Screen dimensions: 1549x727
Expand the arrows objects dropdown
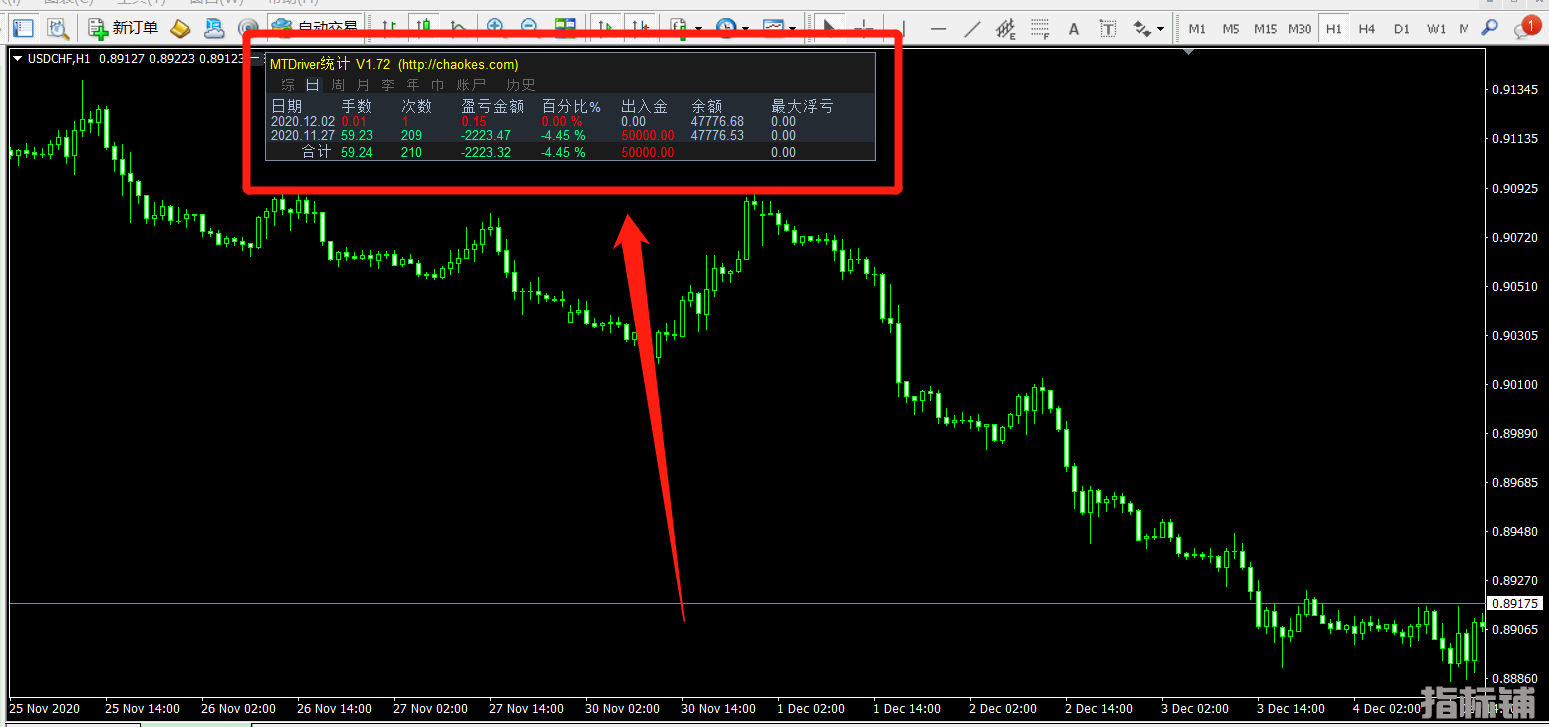pos(1161,29)
